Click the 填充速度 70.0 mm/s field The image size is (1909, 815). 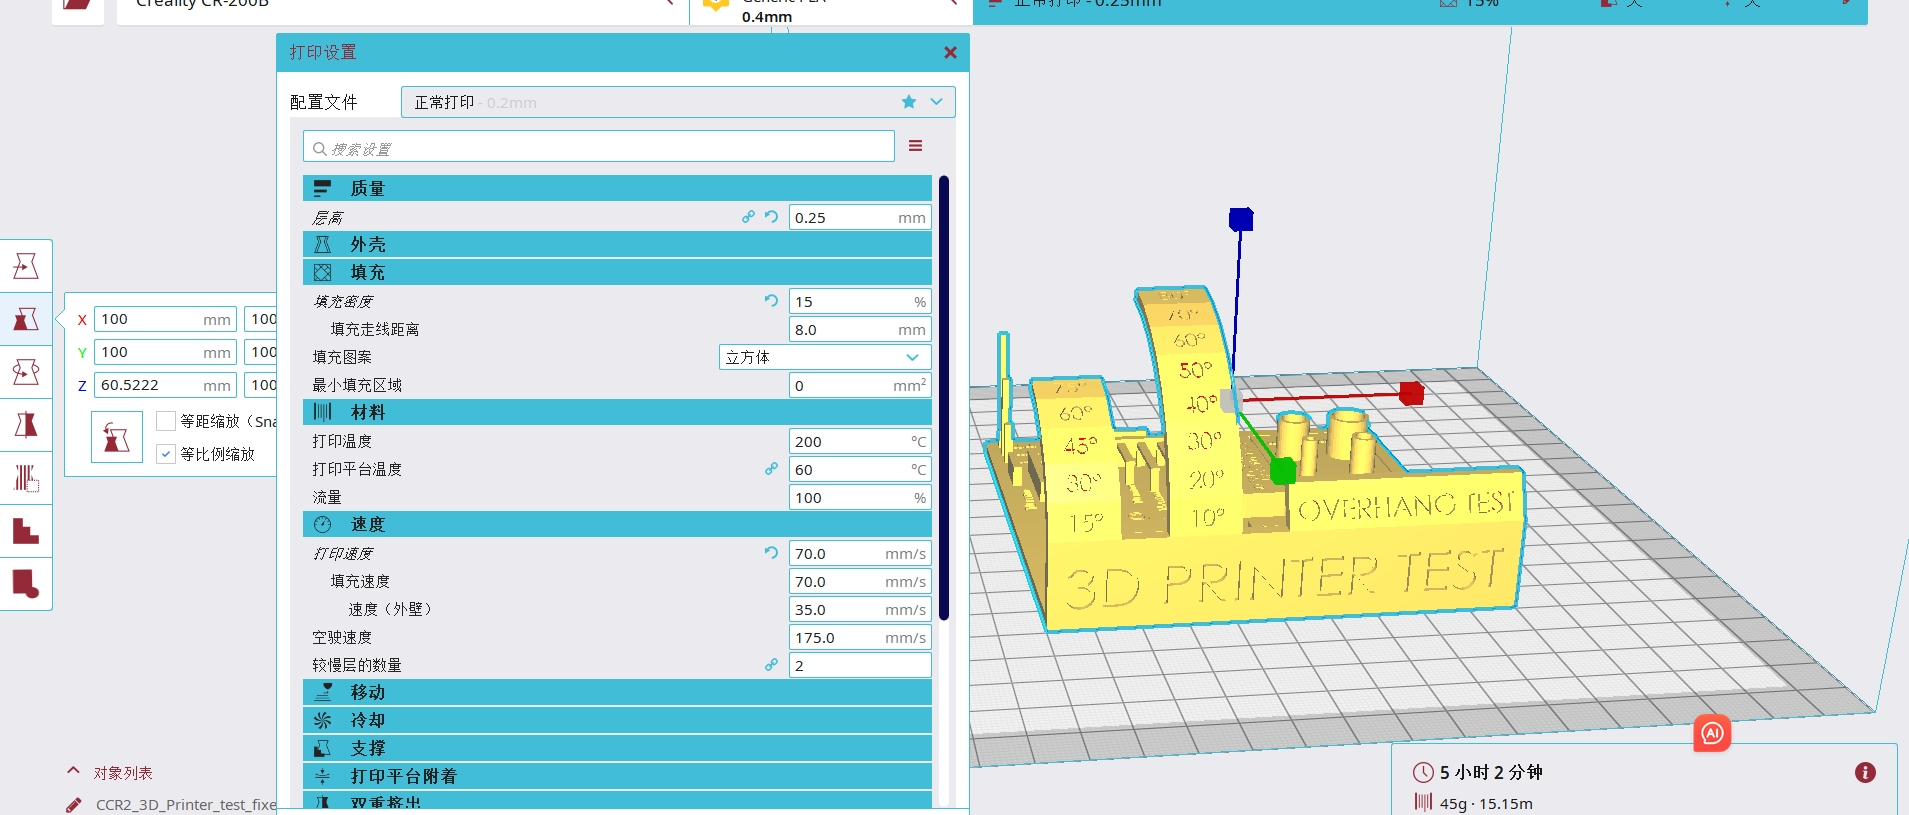pos(860,581)
